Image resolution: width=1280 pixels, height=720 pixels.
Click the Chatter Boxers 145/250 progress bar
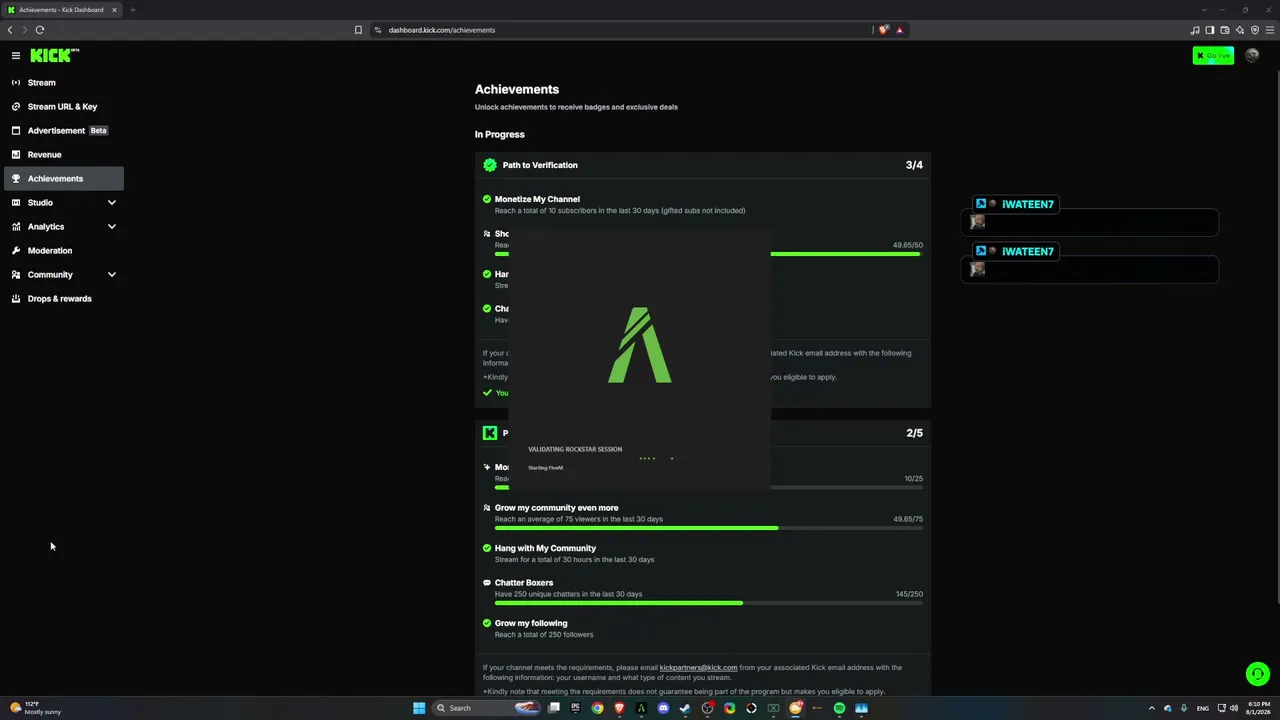tap(709, 603)
